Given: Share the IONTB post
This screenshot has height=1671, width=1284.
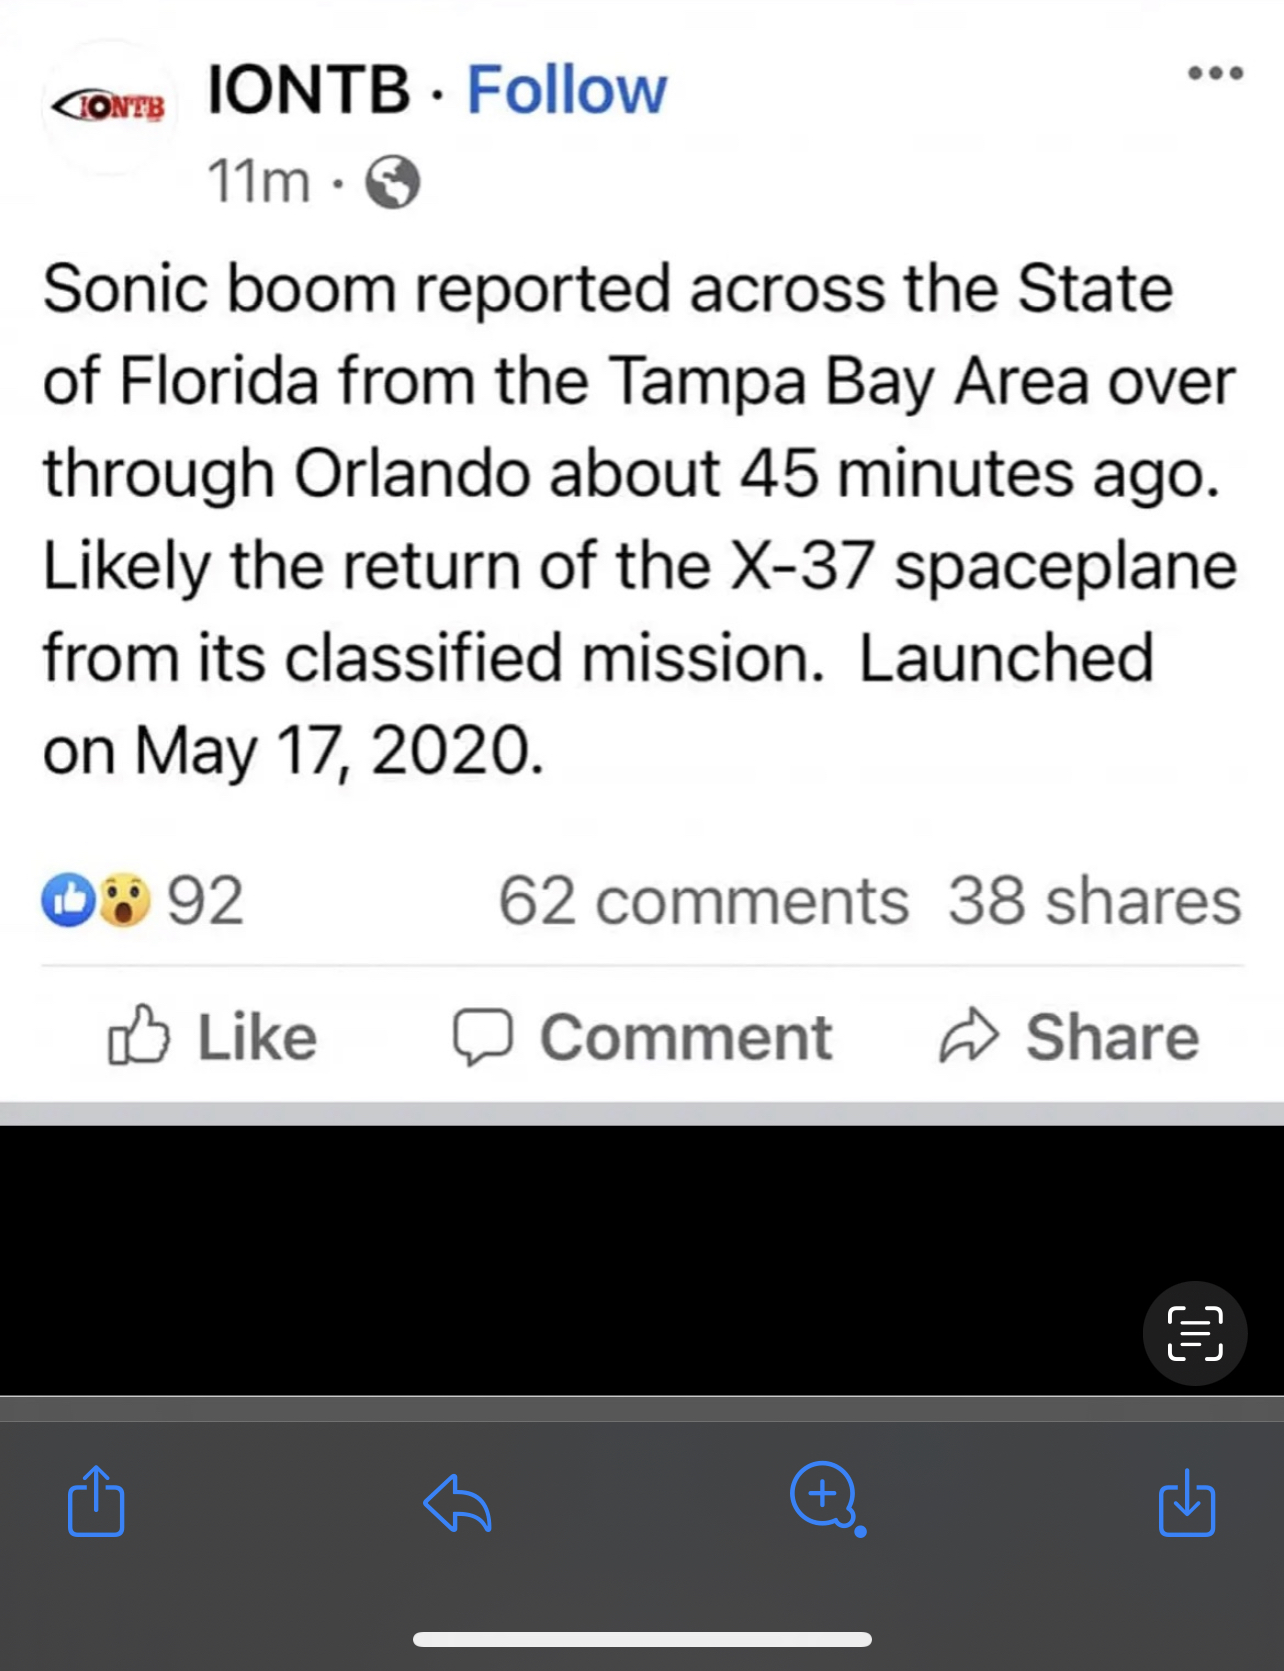Looking at the screenshot, I should [1069, 1036].
